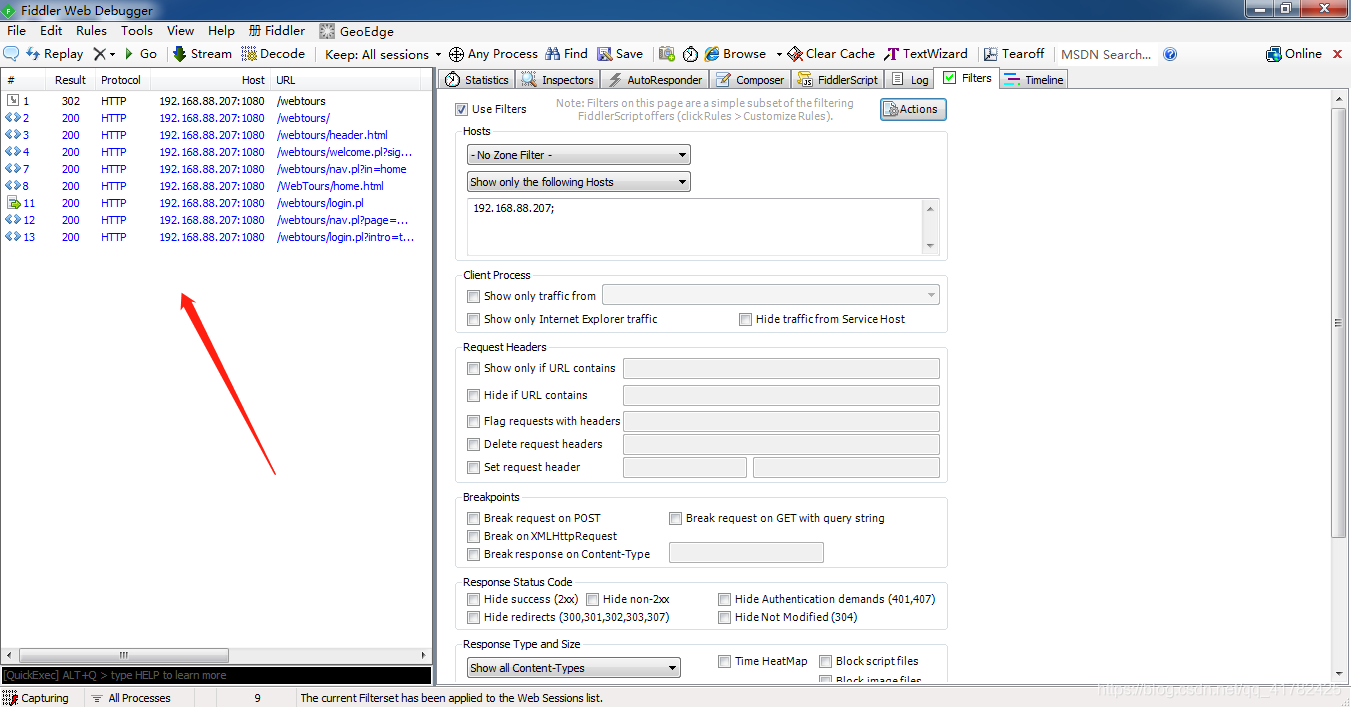This screenshot has height=708, width=1351.
Task: Select session 3 /webtours/header.html
Action: coord(216,135)
